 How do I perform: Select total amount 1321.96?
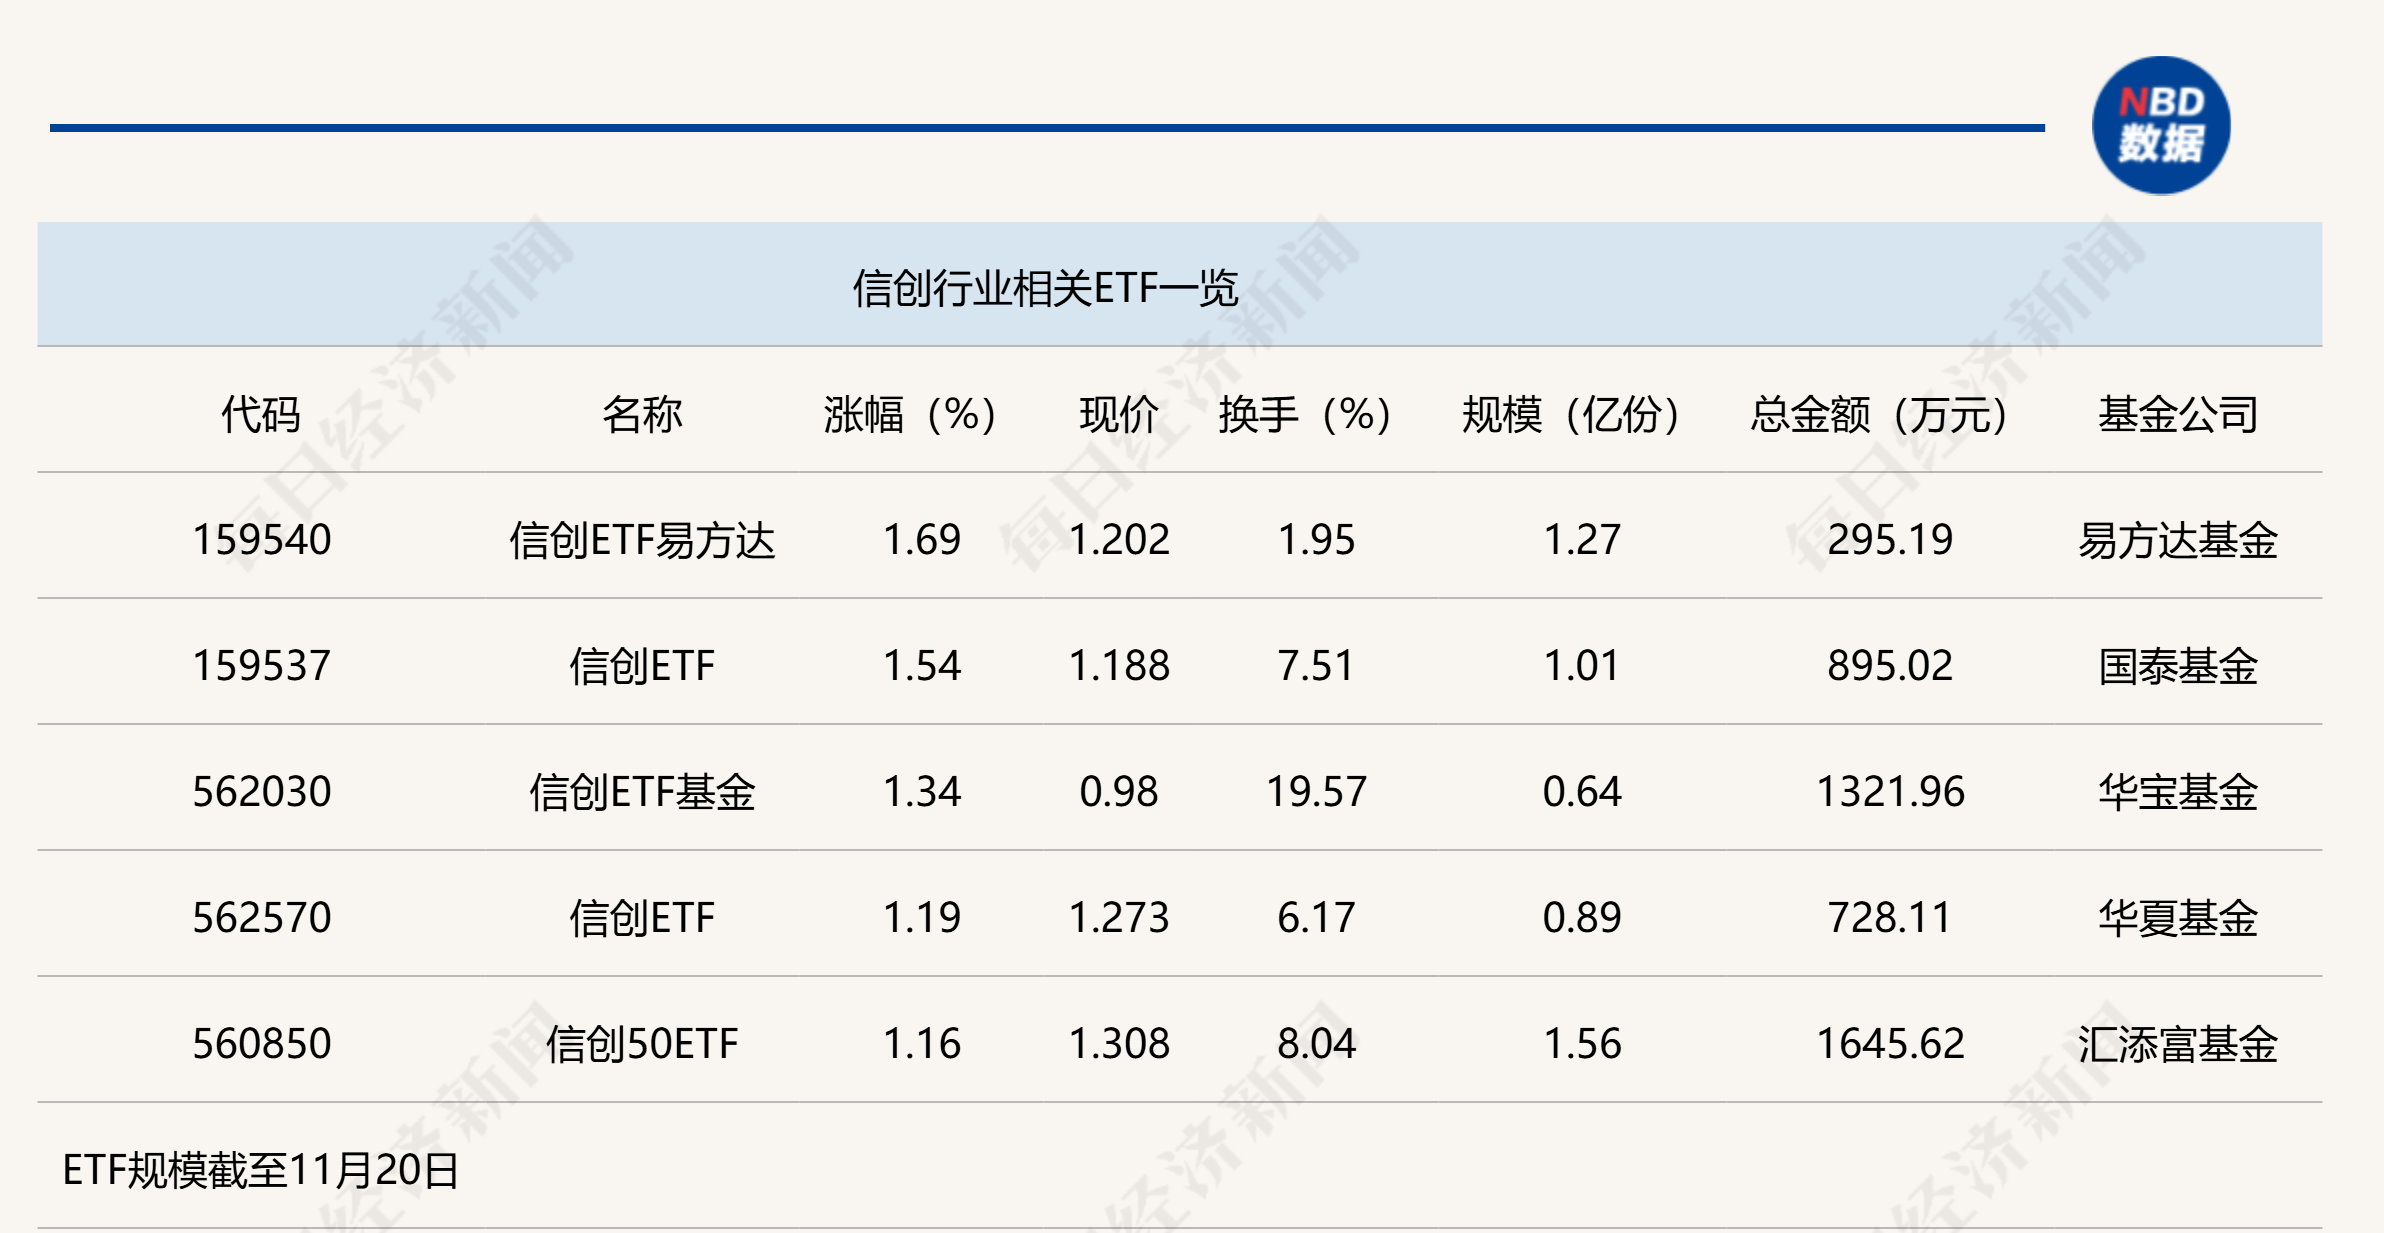click(1890, 792)
